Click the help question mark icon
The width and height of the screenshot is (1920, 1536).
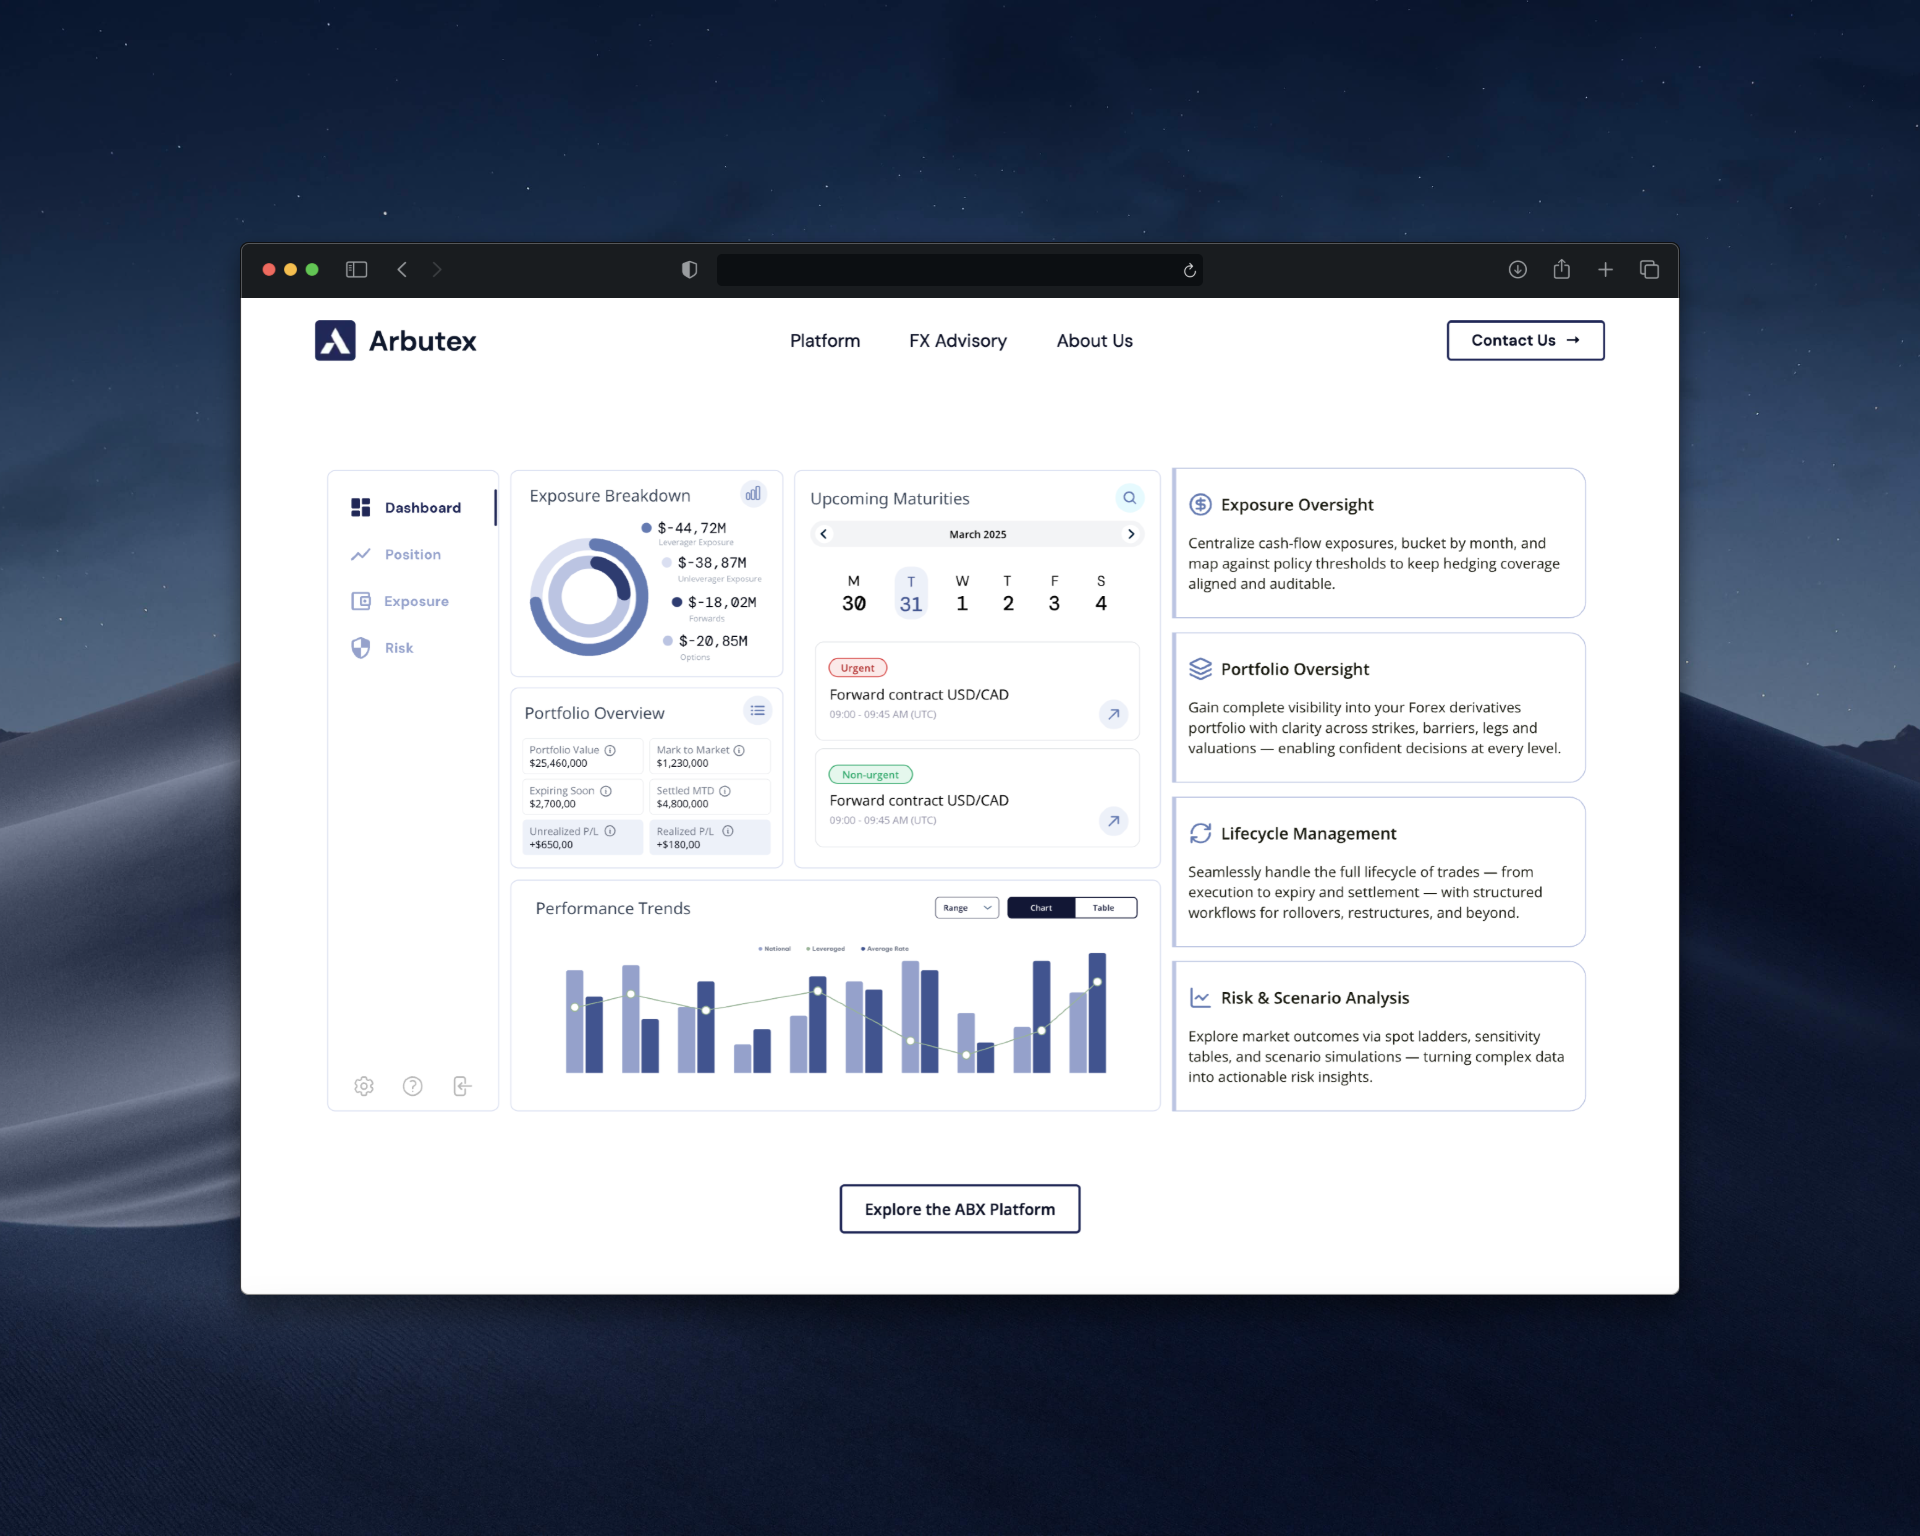412,1086
